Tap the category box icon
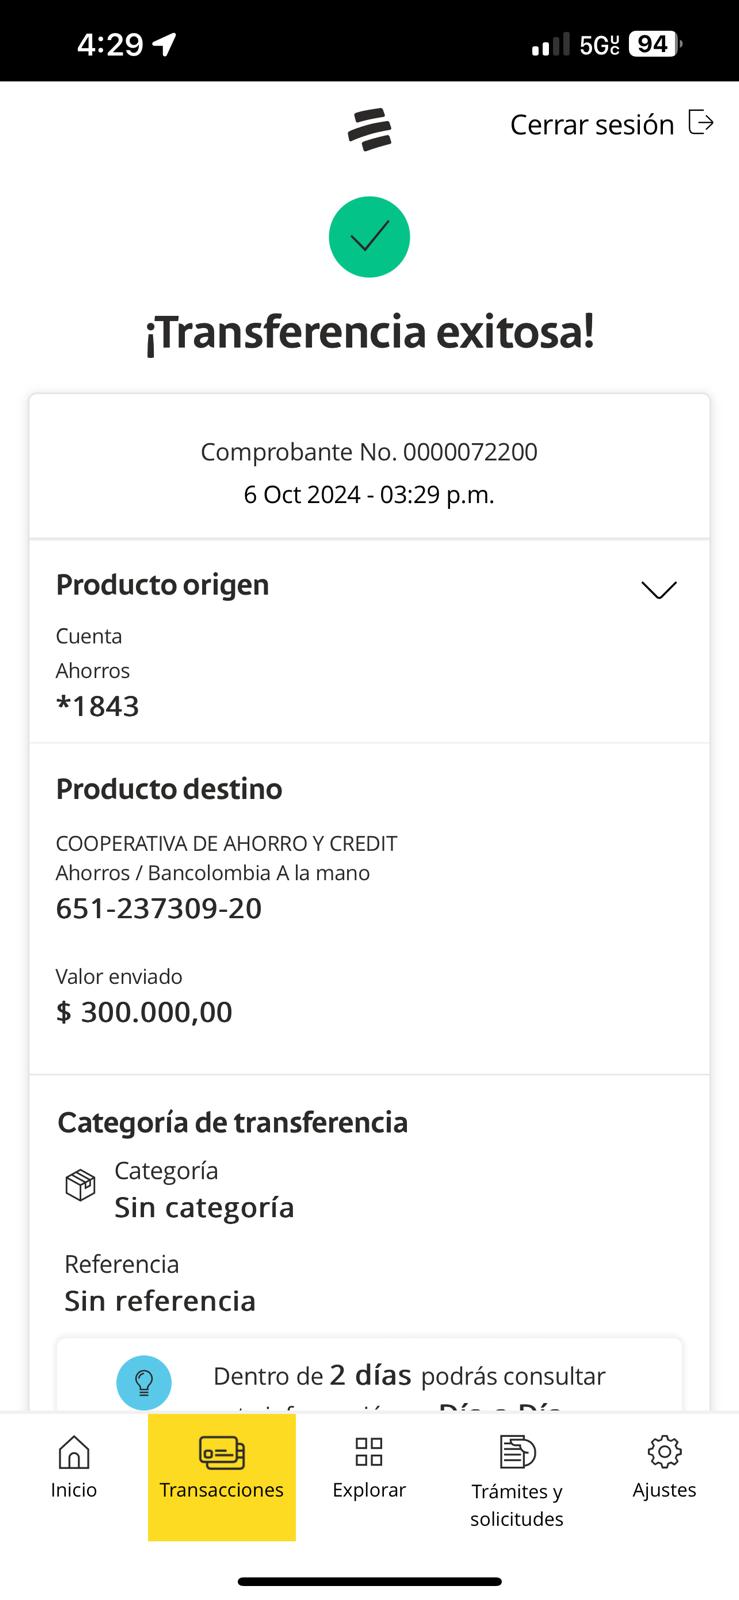The height and width of the screenshot is (1600, 739). [80, 1186]
